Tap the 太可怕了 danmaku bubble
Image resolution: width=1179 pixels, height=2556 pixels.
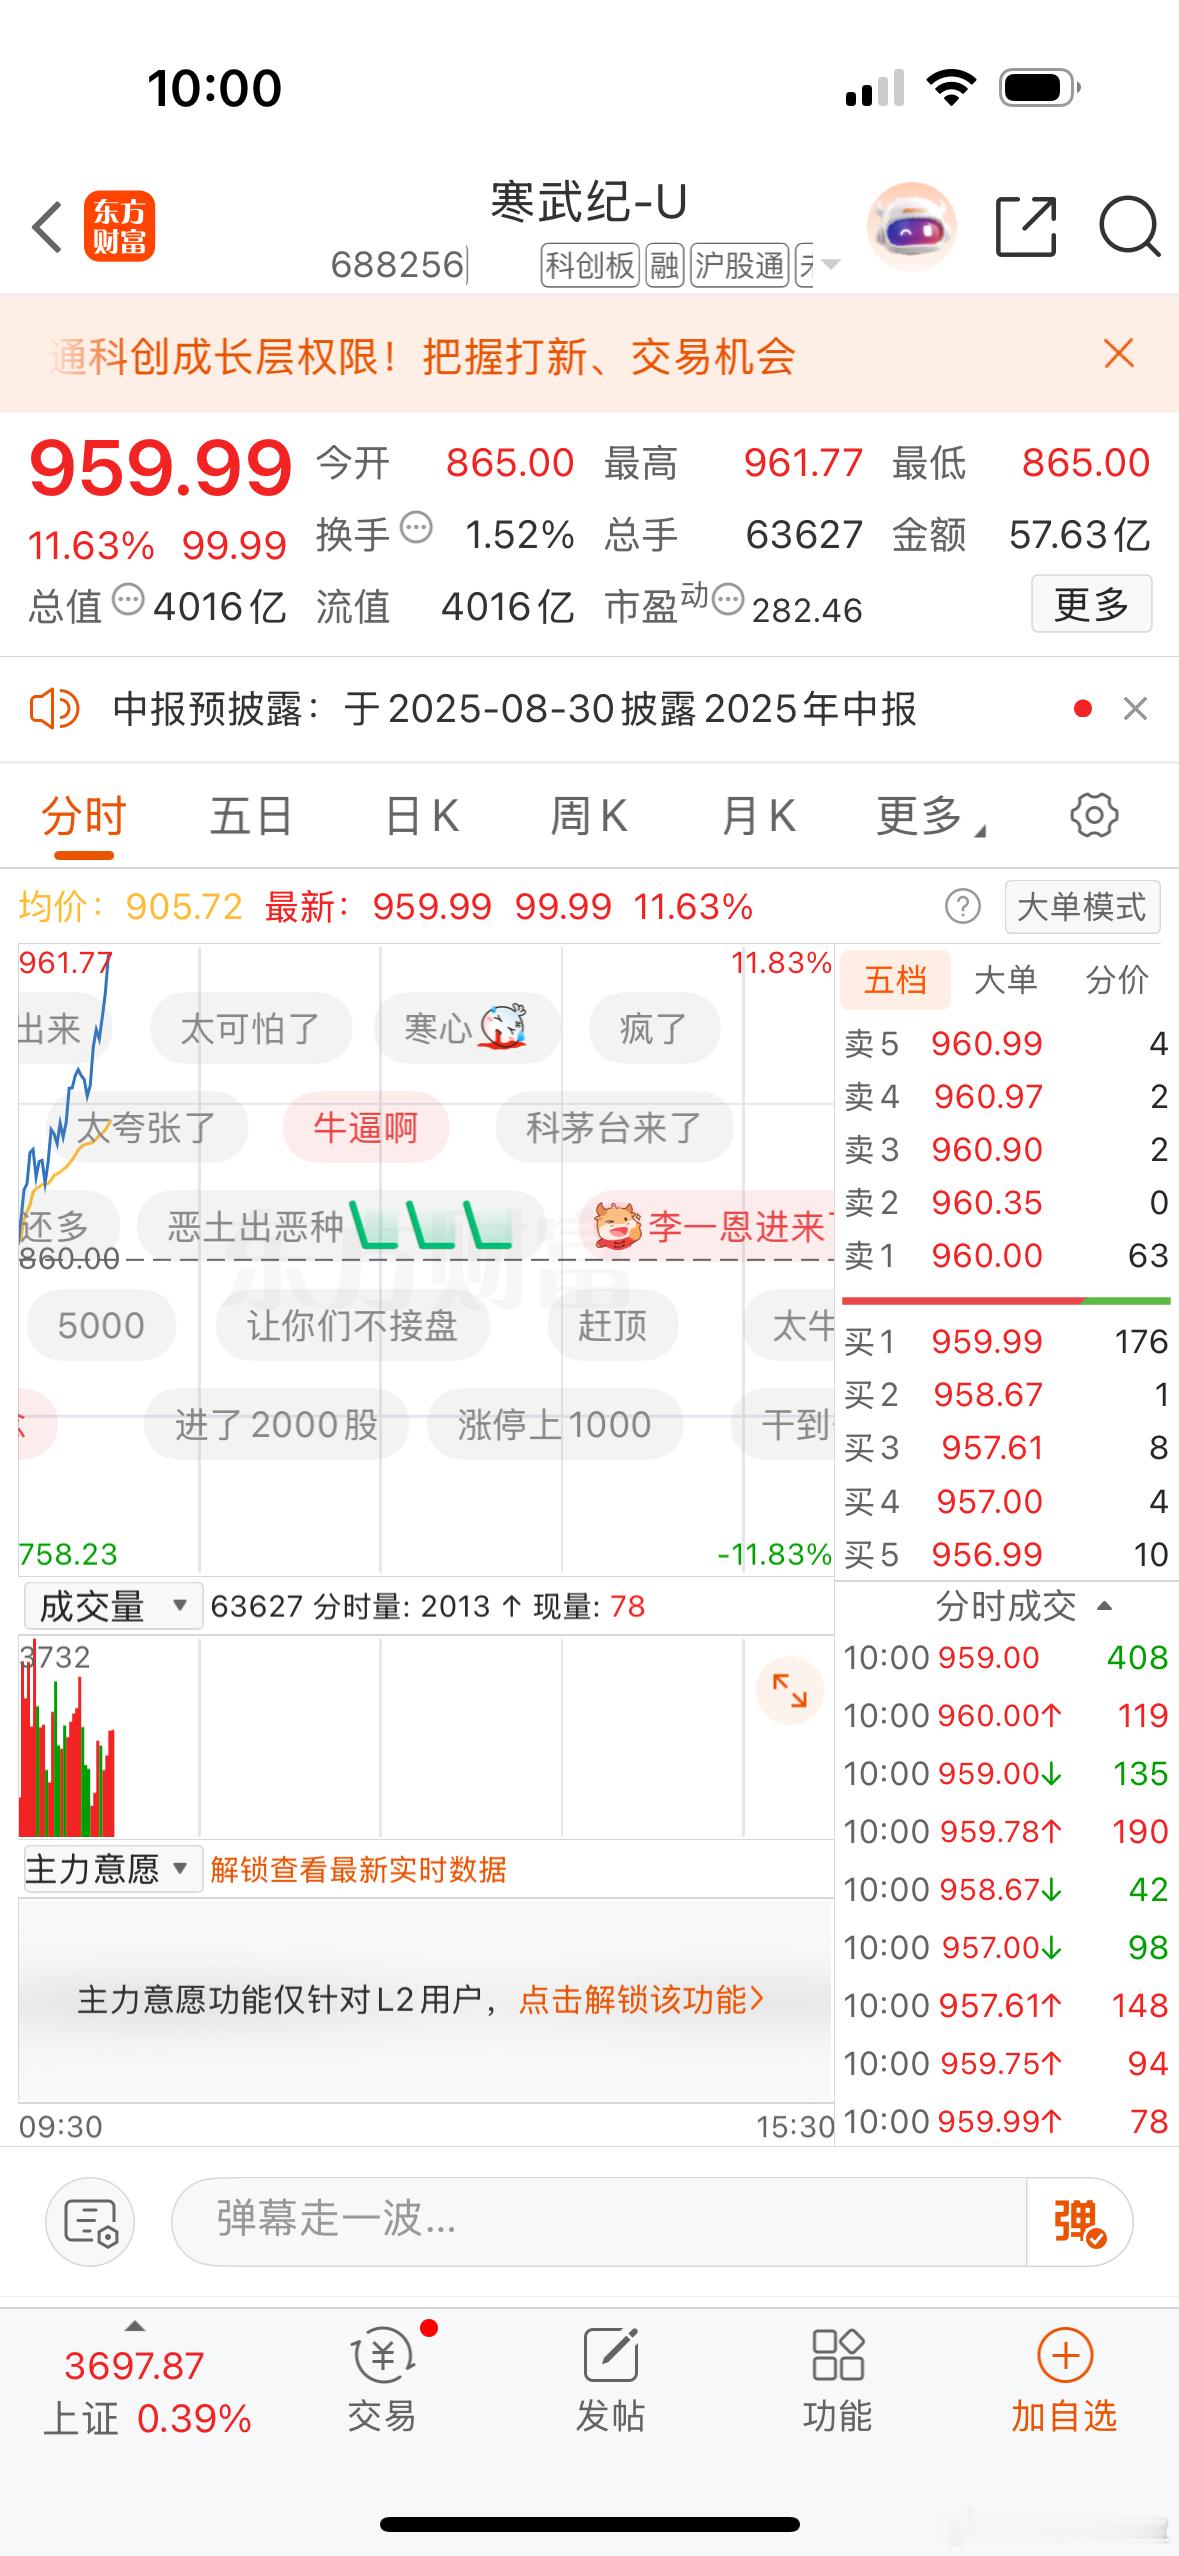[x=250, y=1028]
